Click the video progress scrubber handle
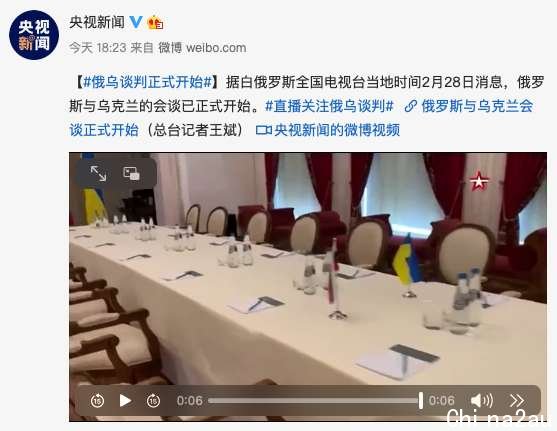This screenshot has height=431, width=557. 421,400
